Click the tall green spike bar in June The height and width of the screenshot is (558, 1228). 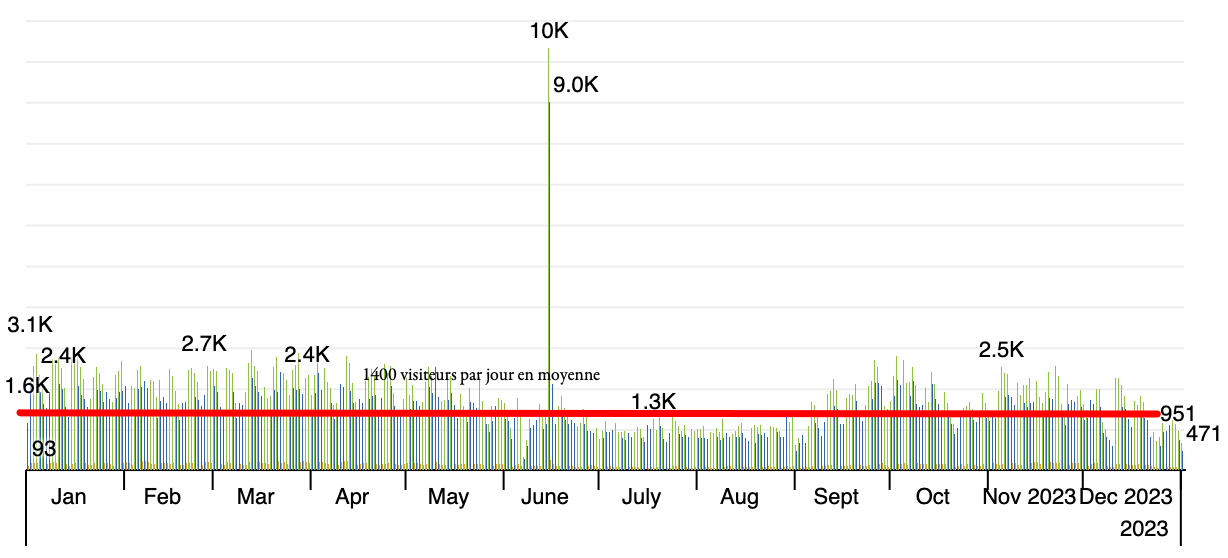(x=549, y=250)
